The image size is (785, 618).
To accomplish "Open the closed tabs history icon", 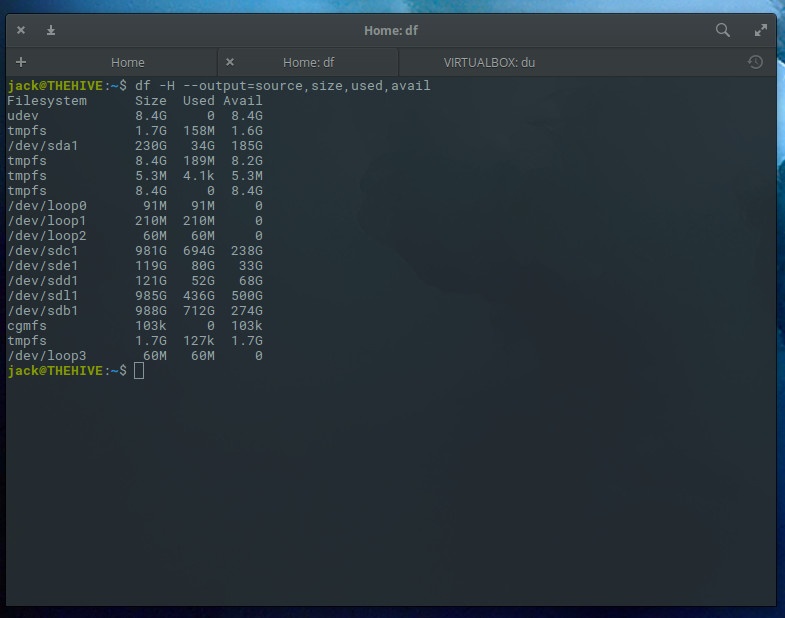I will coord(755,62).
